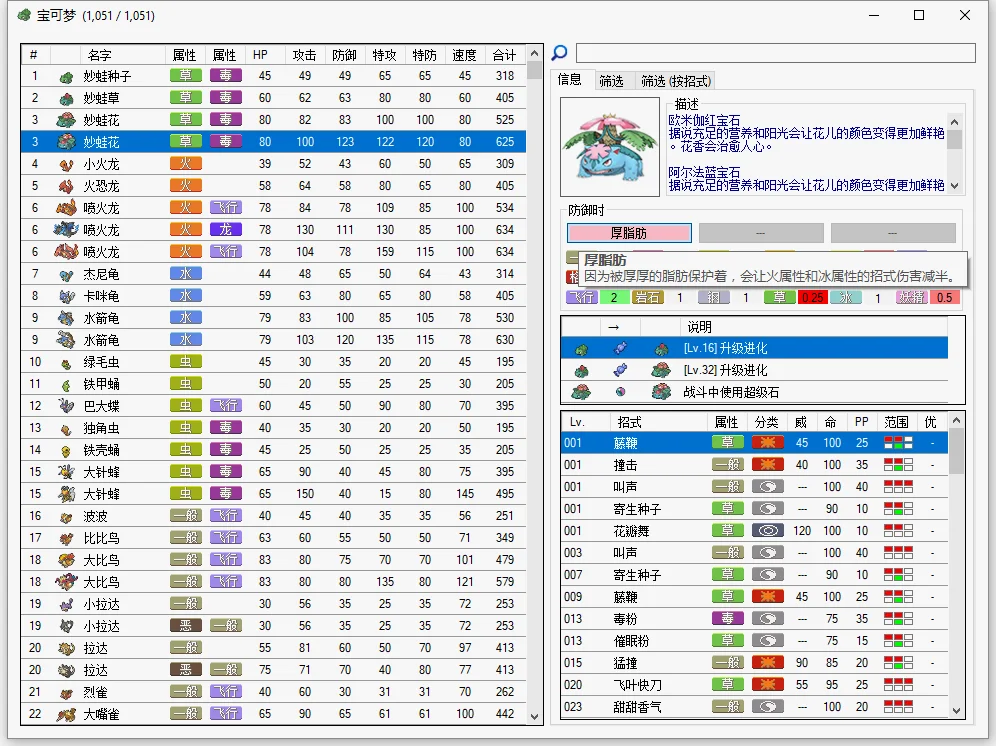Click the 妙蛙草 sprite icon
Screen dimensions: 996x746
tap(66, 98)
